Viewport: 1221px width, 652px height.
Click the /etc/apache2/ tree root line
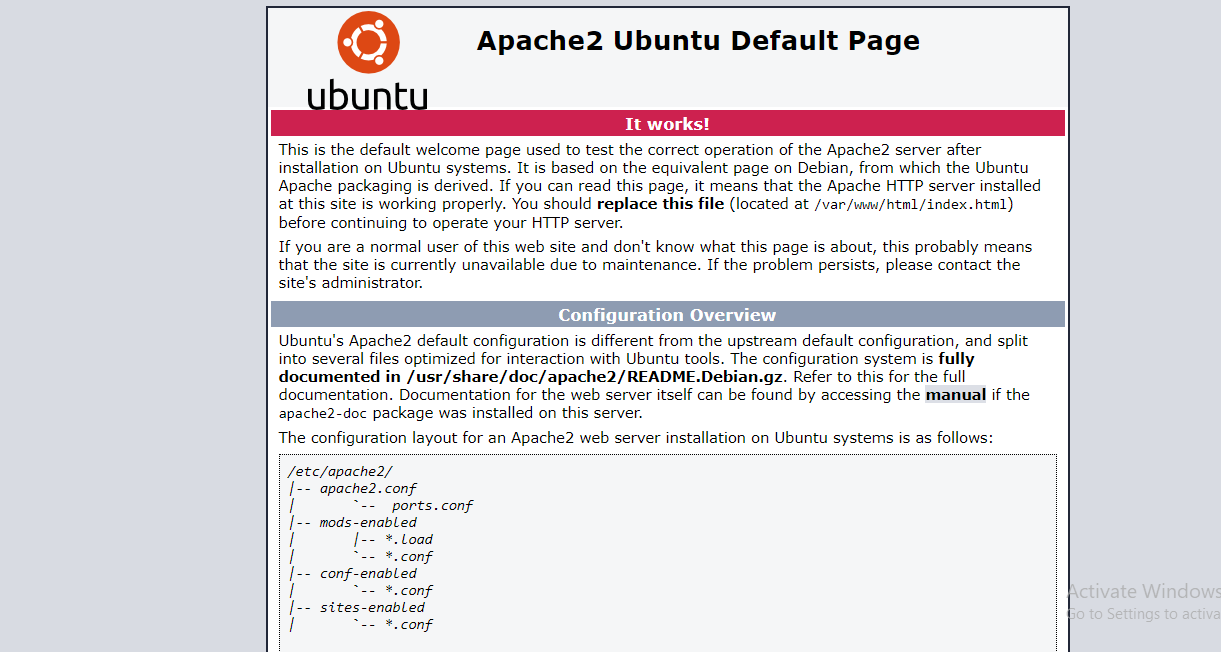340,471
